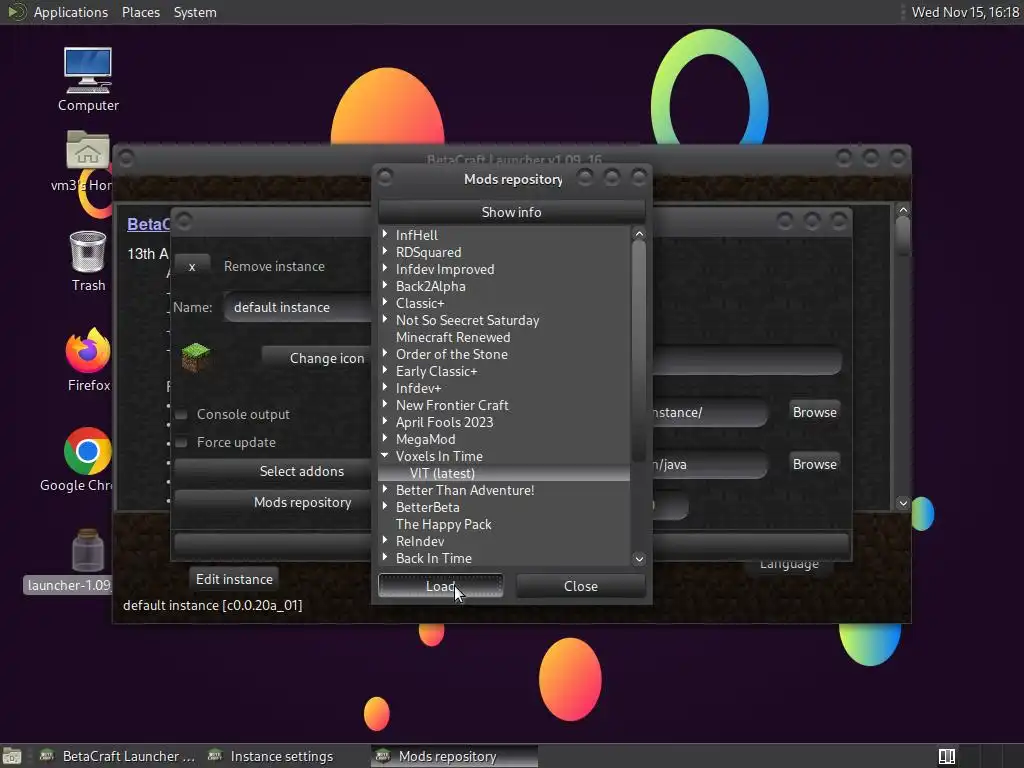
Task: Expand Not So Seecret Saturday node
Action: (385, 319)
